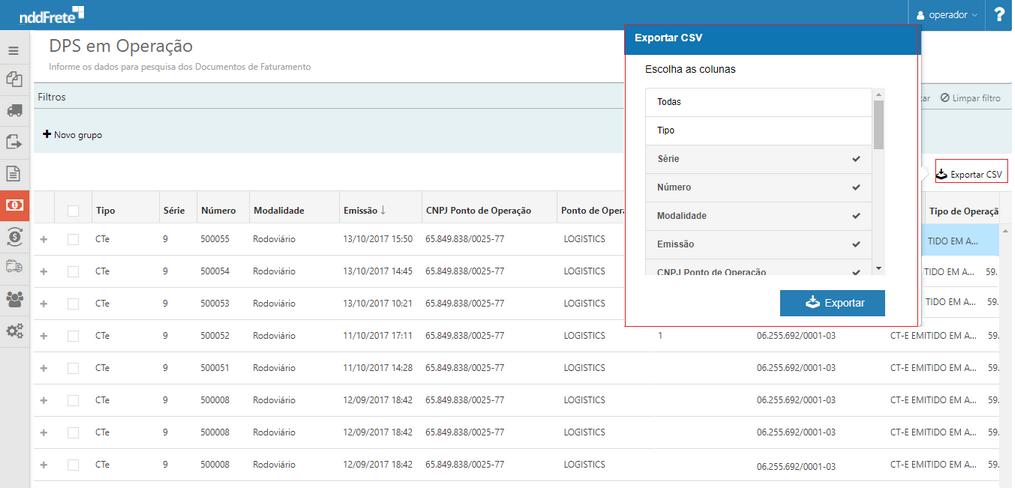Click the help question mark icon
Viewport: 1015px width, 488px height.
pyautogui.click(x=1000, y=15)
